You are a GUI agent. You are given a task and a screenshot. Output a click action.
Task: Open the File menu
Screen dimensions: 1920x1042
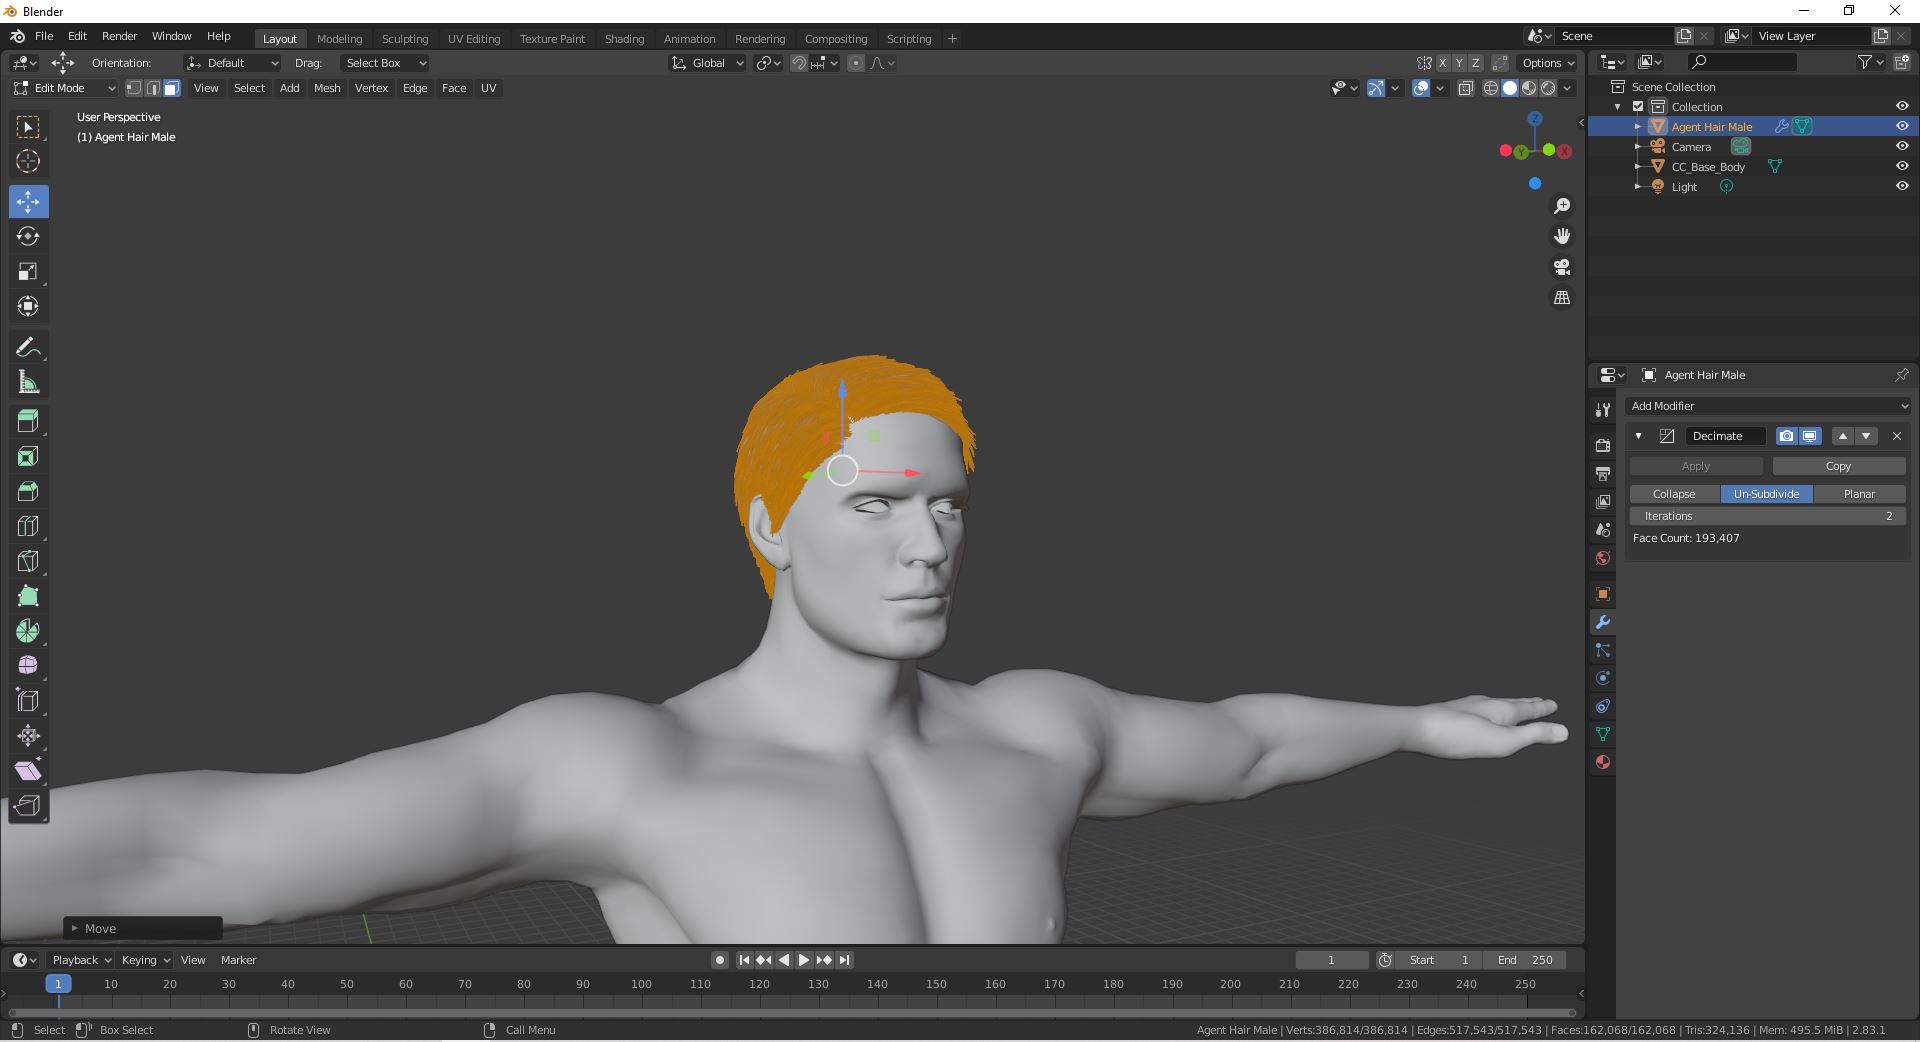click(x=44, y=36)
